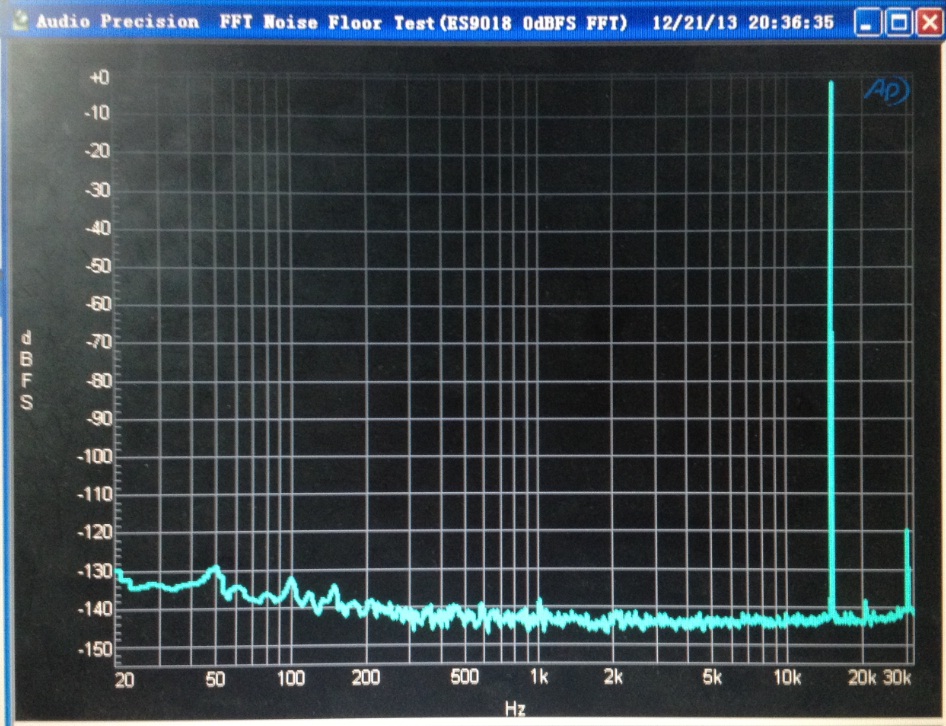Click the 'dBFS' vertical axis title

tap(26, 371)
